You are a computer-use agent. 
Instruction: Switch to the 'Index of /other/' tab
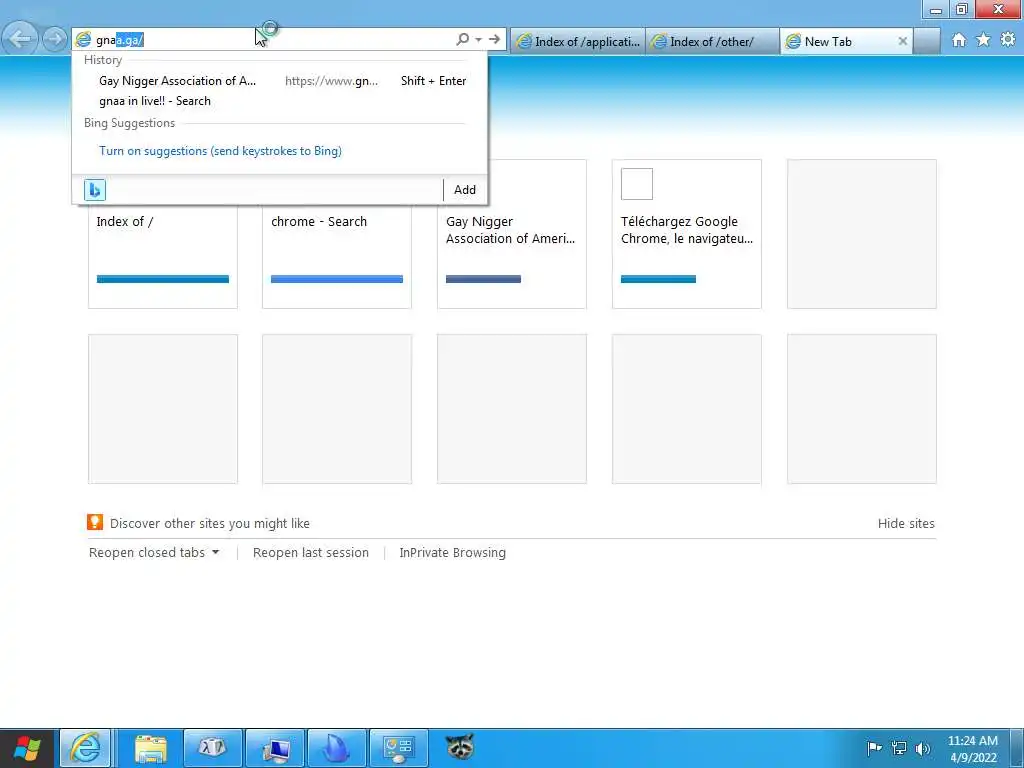712,42
